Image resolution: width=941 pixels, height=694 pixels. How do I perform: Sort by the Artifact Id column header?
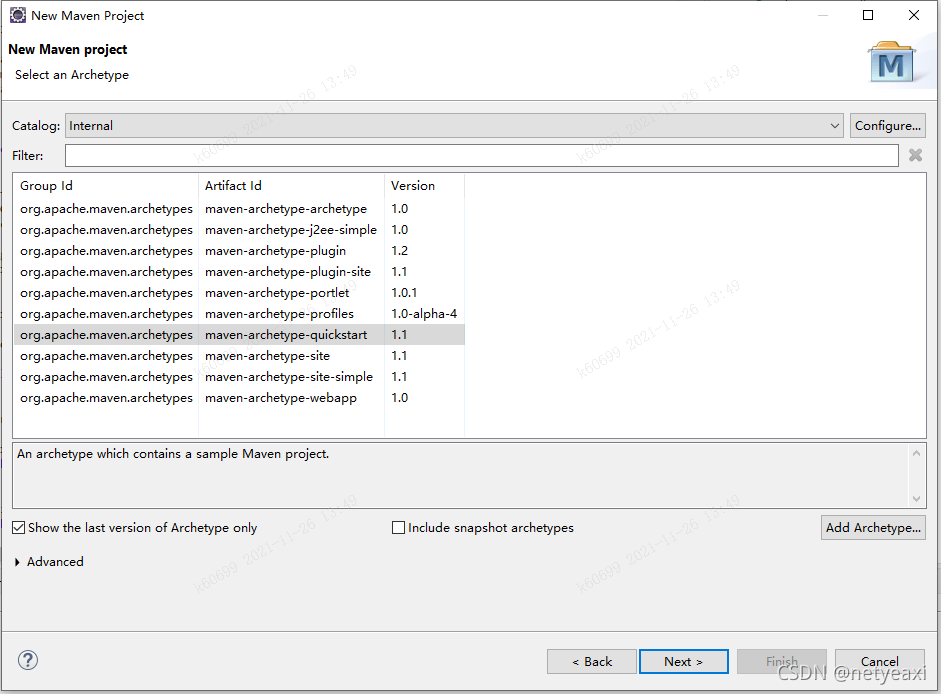(x=291, y=186)
